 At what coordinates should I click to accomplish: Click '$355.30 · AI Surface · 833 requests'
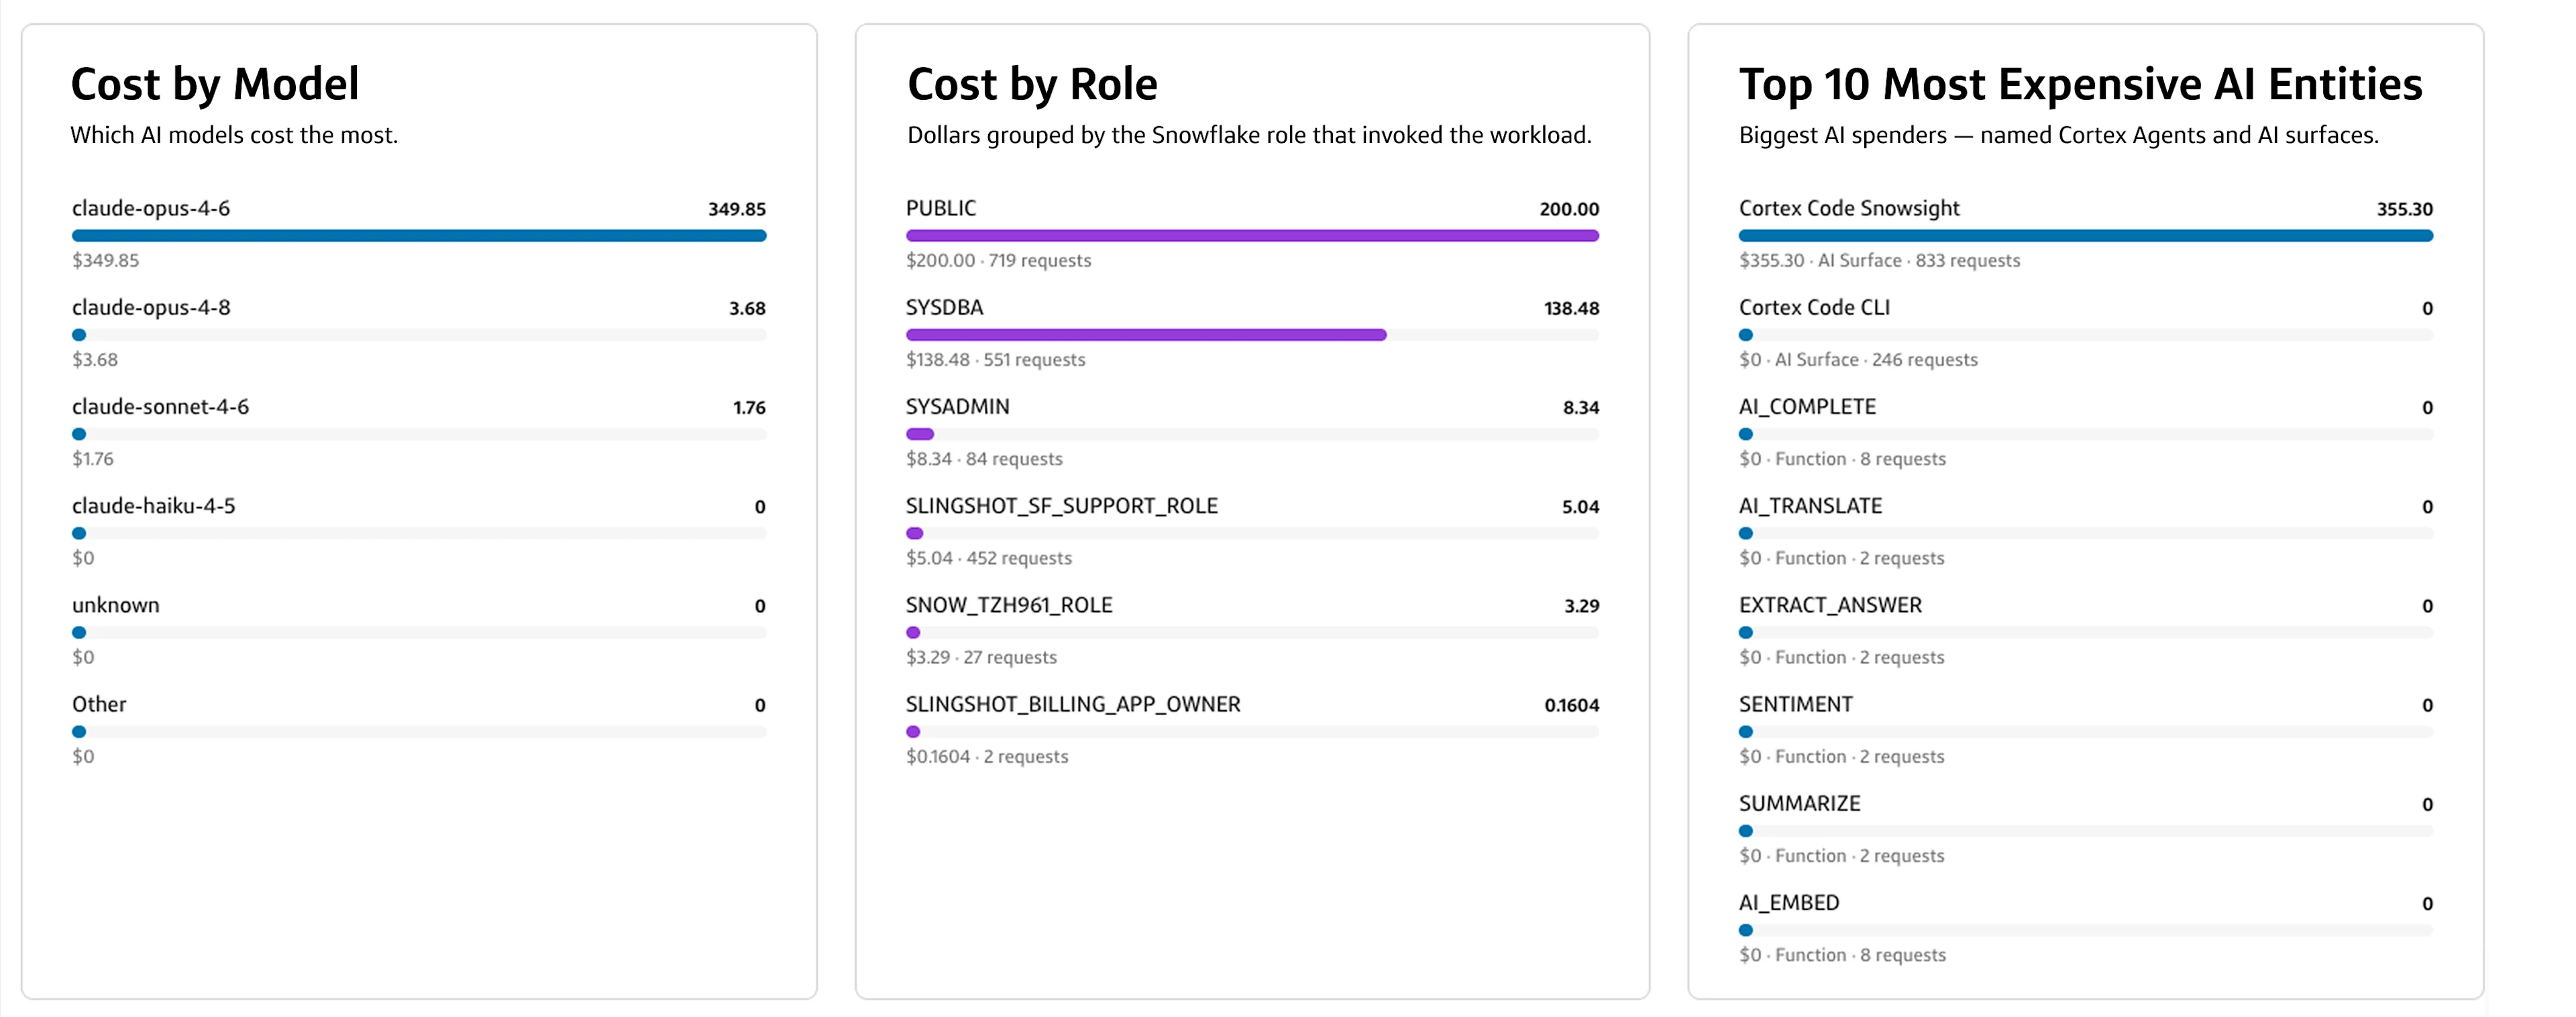[1879, 260]
